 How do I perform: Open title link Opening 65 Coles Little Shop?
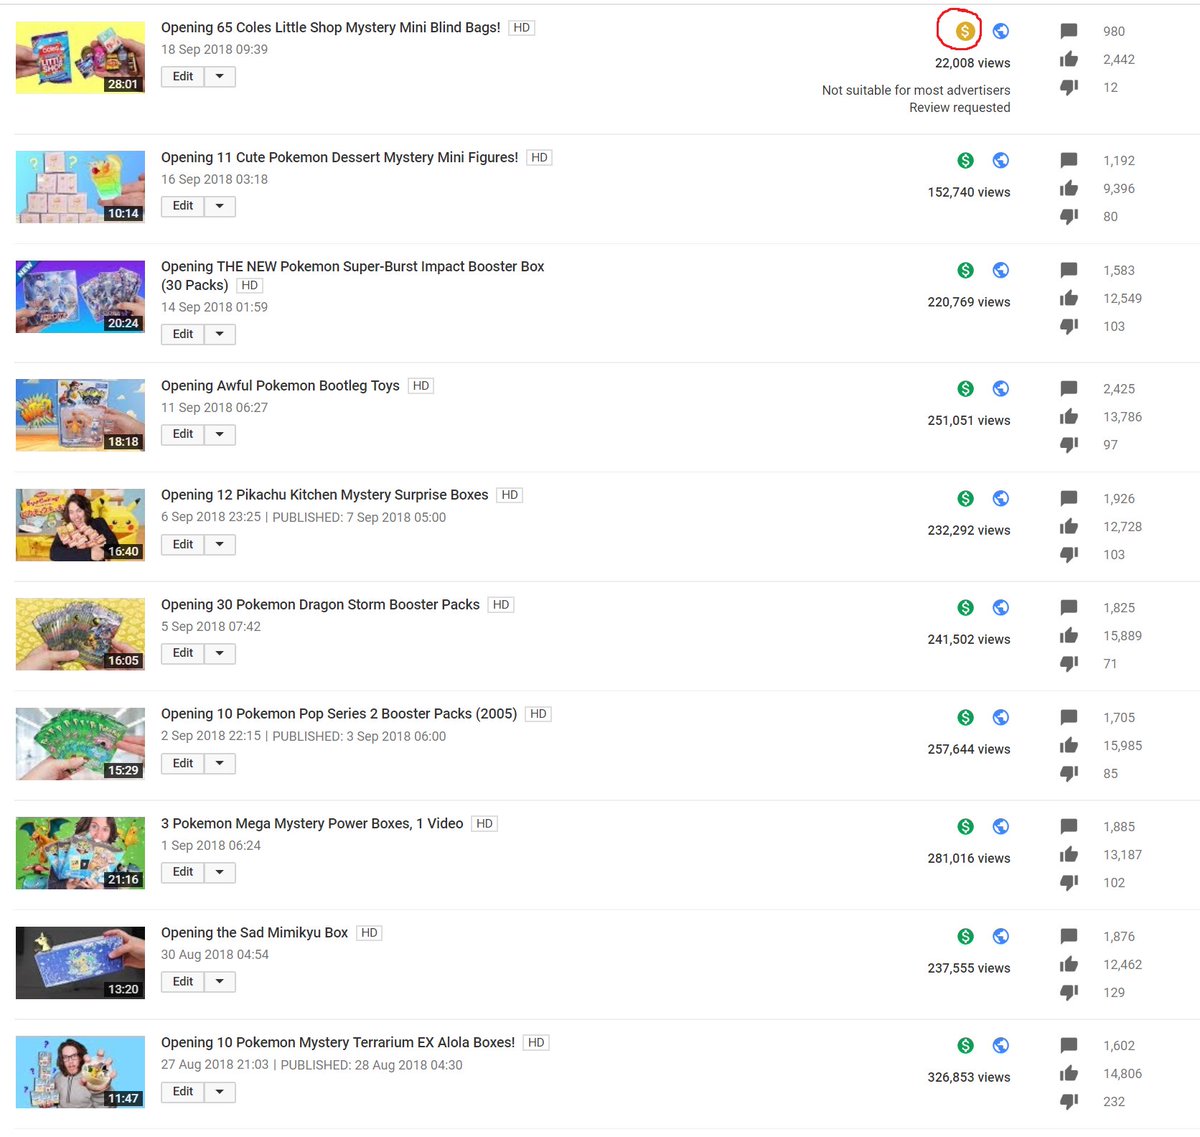point(331,28)
